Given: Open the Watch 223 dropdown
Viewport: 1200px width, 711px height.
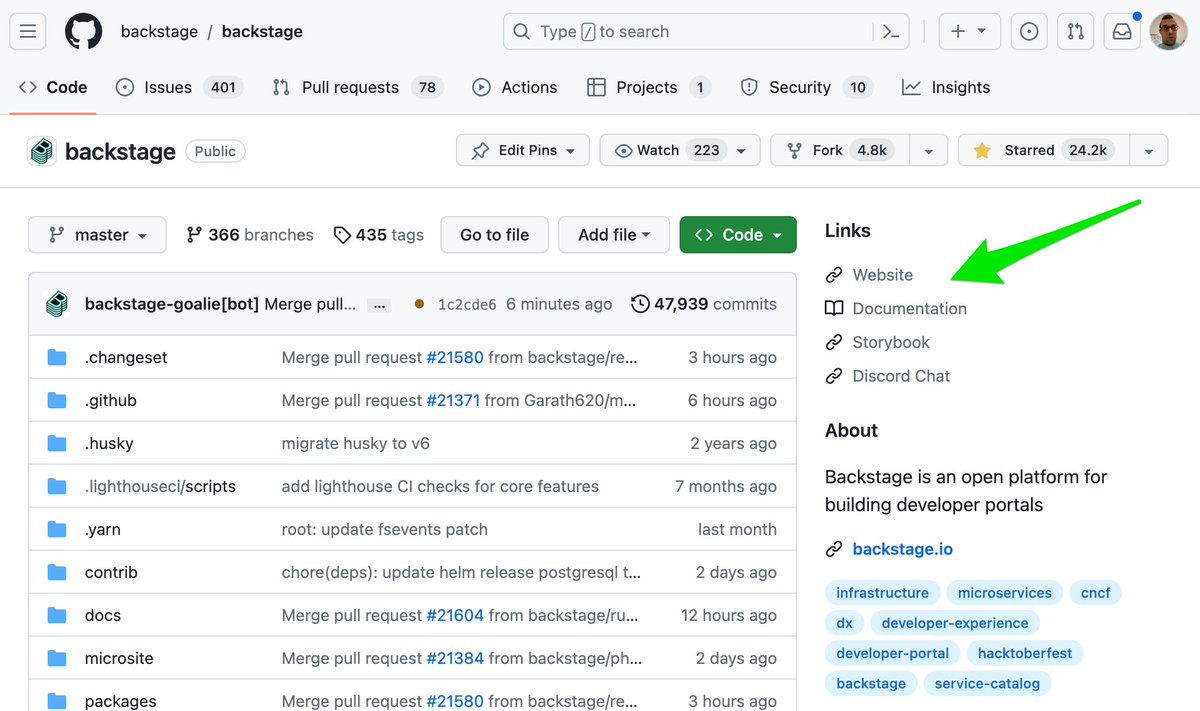Looking at the screenshot, I should 680,150.
